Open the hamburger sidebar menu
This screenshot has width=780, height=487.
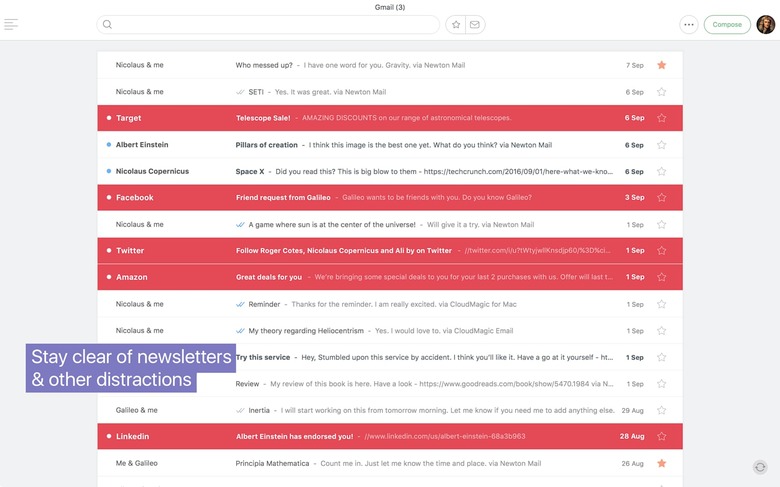(11, 24)
